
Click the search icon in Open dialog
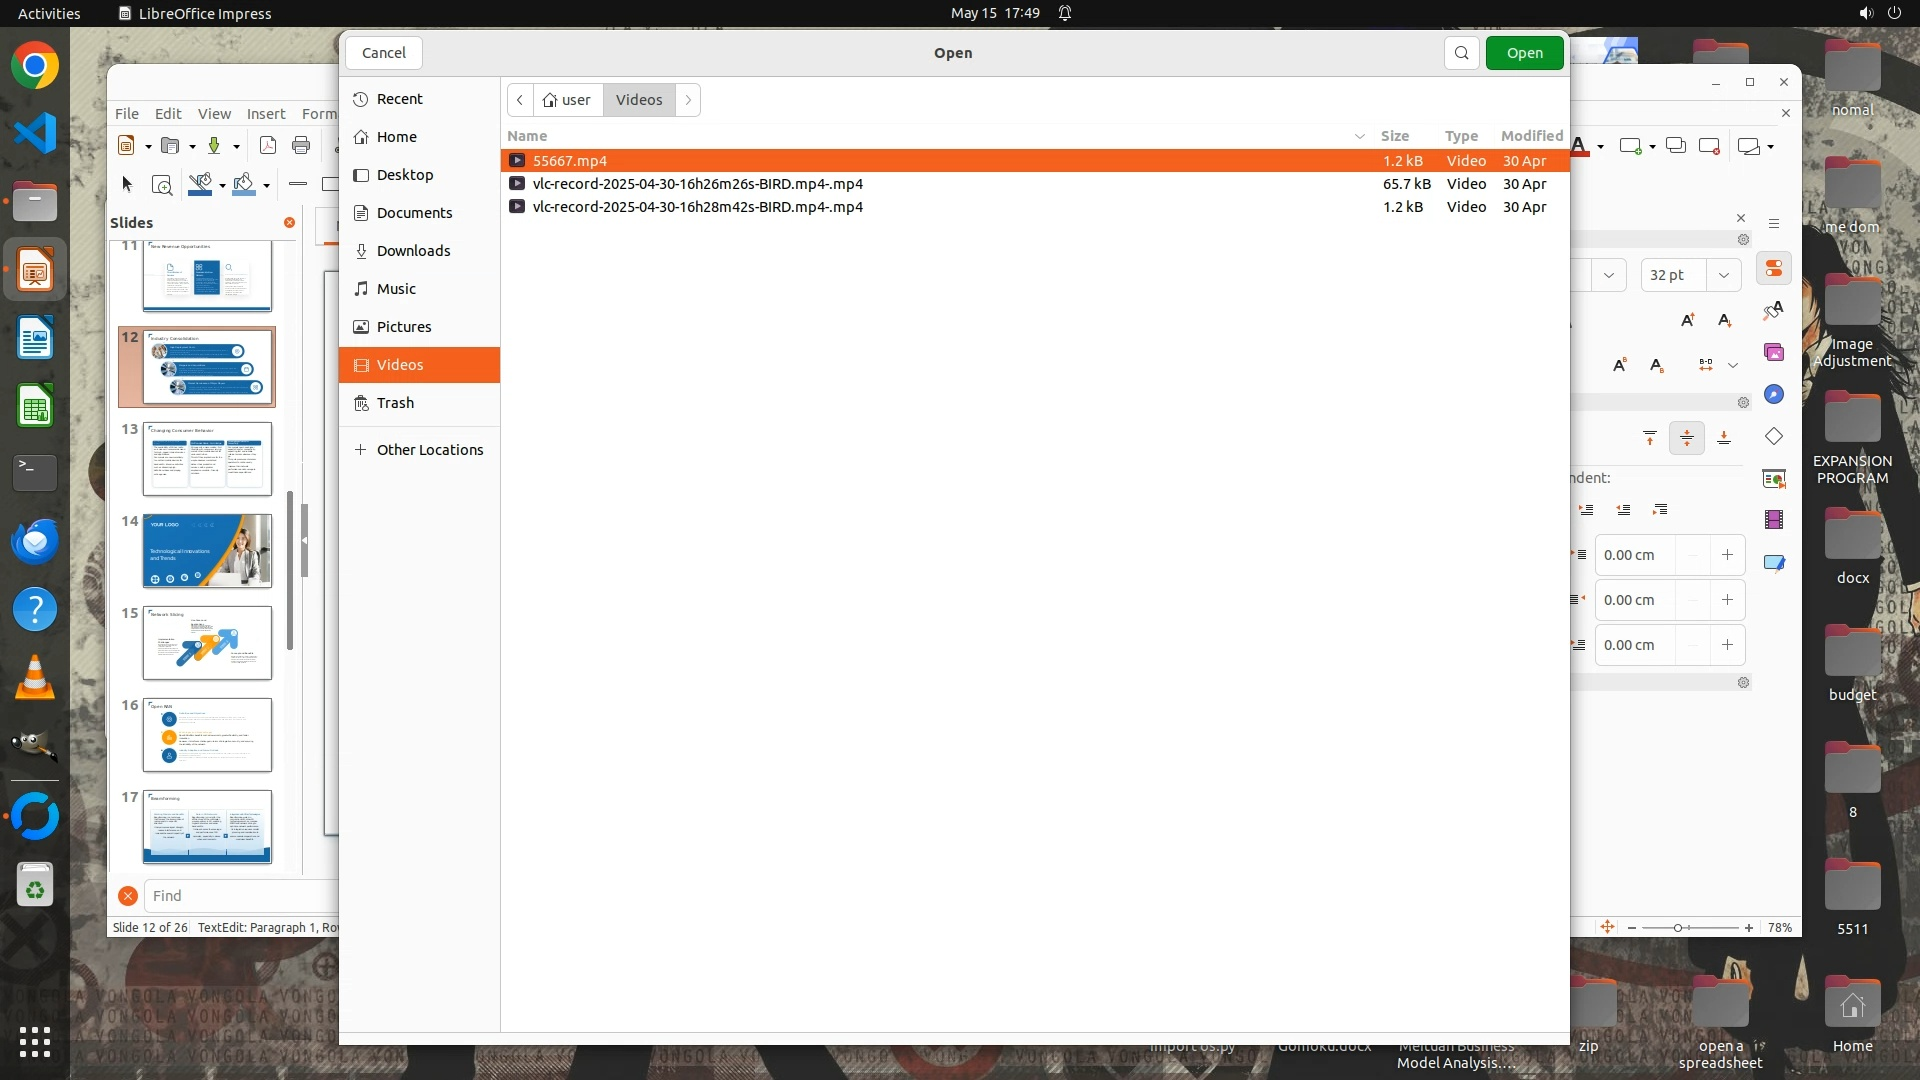pos(1461,53)
